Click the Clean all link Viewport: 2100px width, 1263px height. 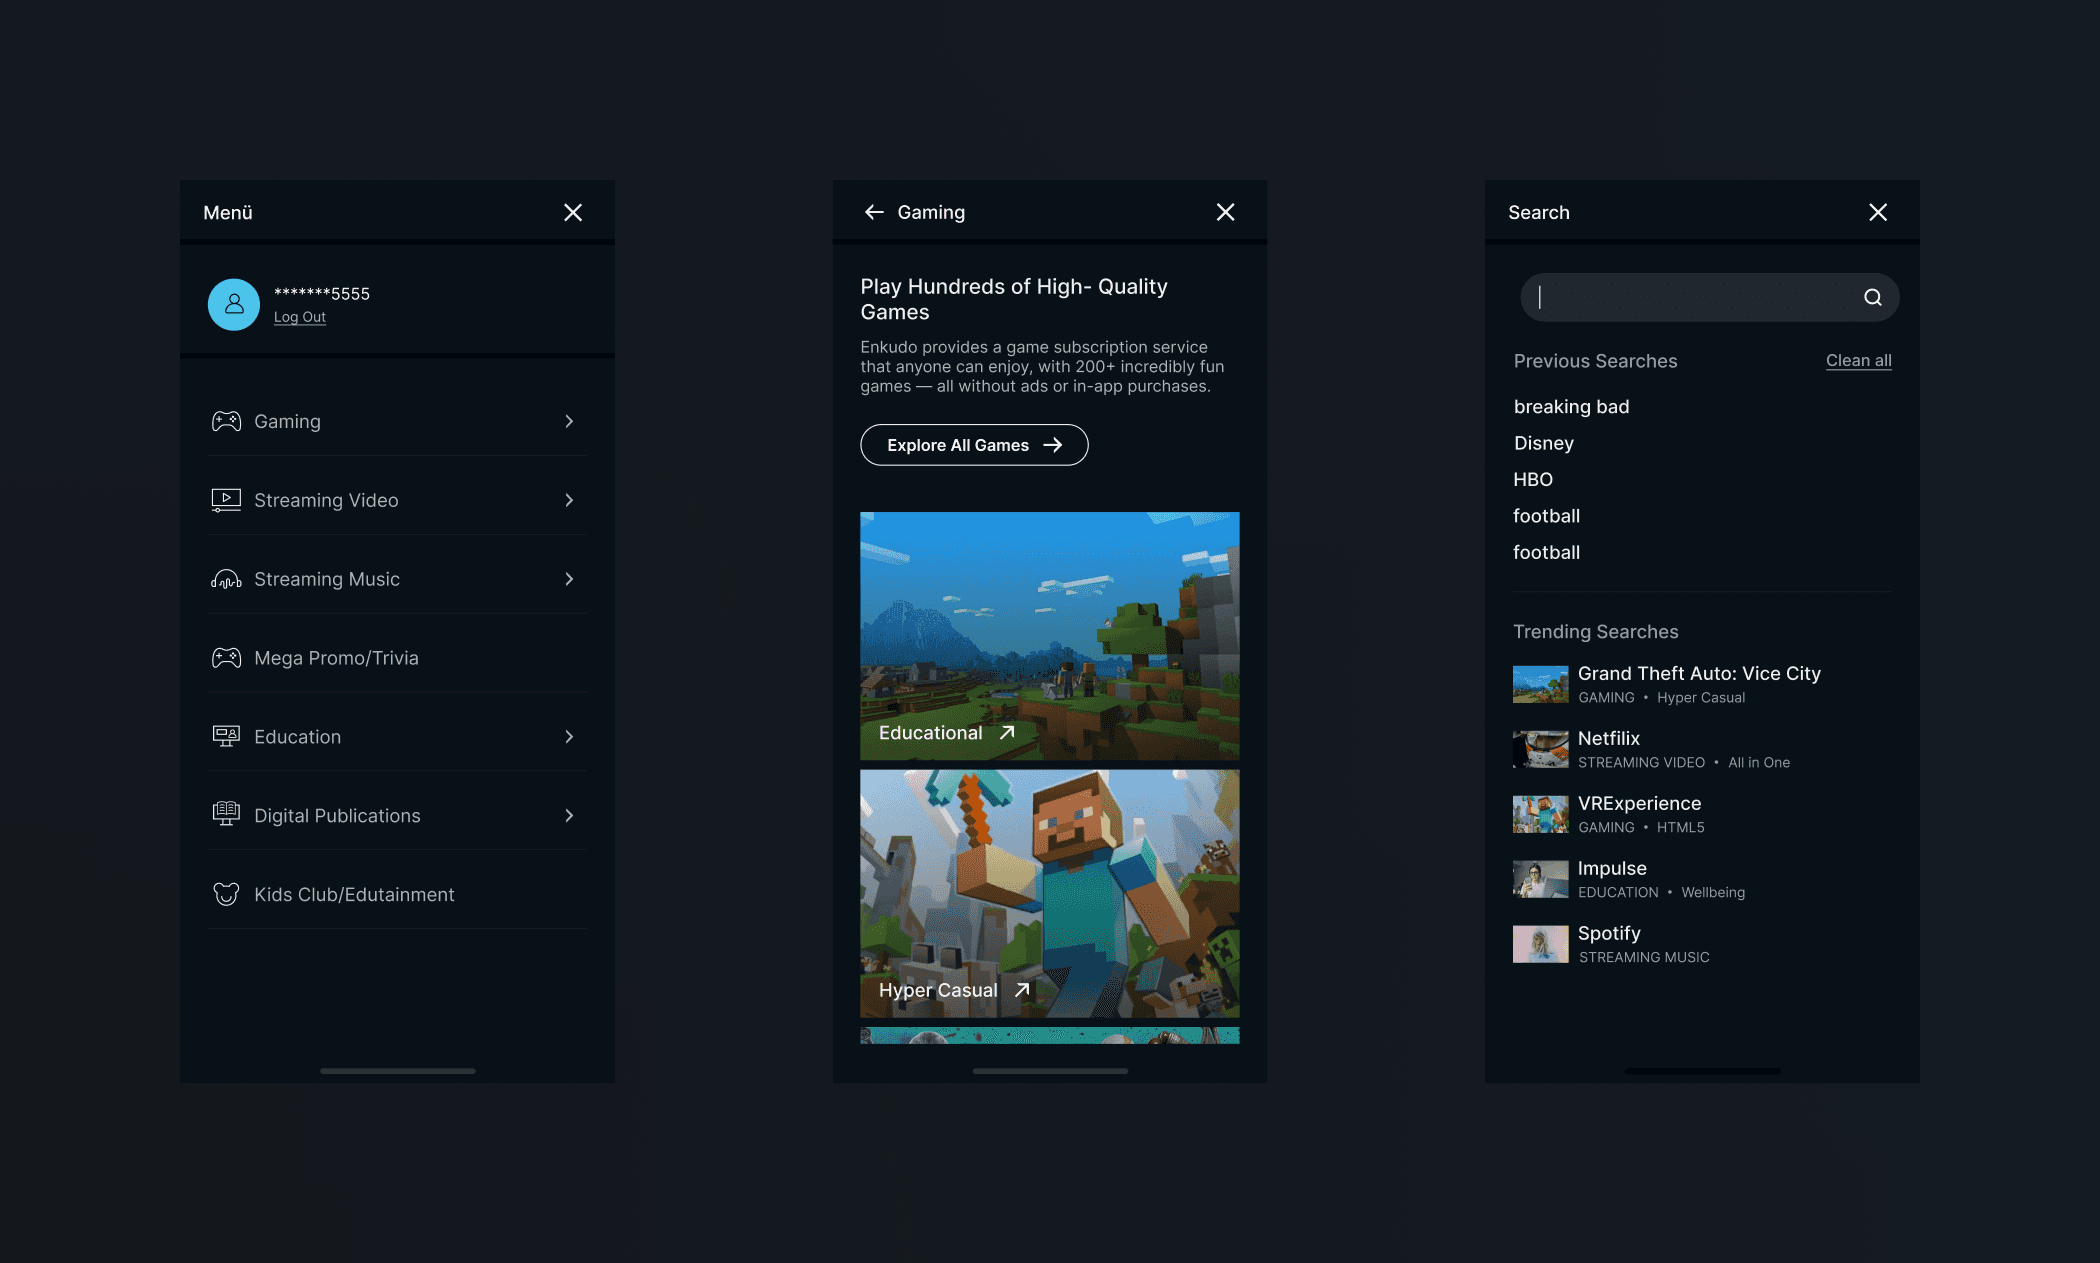[1858, 360]
